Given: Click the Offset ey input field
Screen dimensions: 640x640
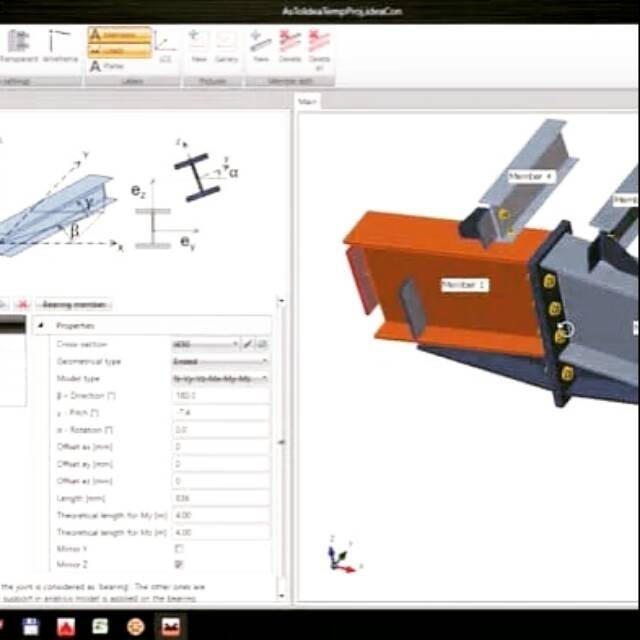Looking at the screenshot, I should (x=221, y=464).
